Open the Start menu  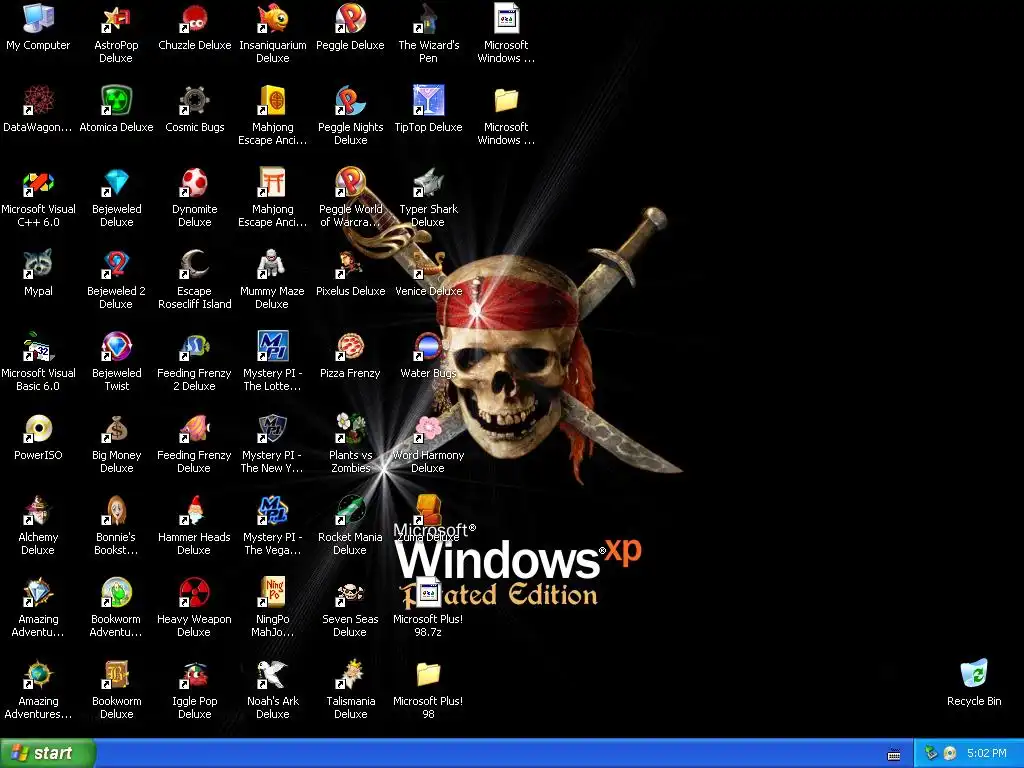coord(47,753)
